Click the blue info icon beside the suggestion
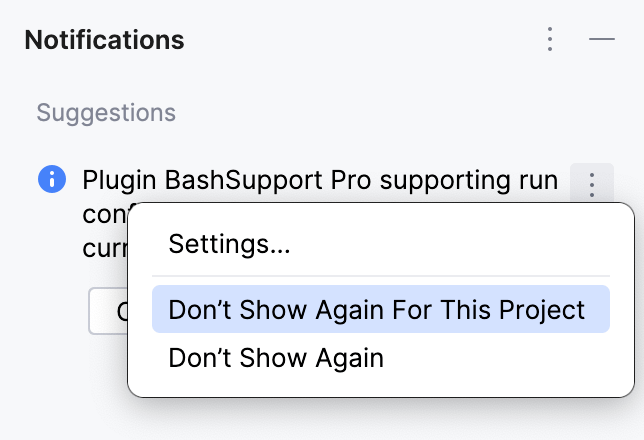Screen dimensions: 644x440 (51, 181)
